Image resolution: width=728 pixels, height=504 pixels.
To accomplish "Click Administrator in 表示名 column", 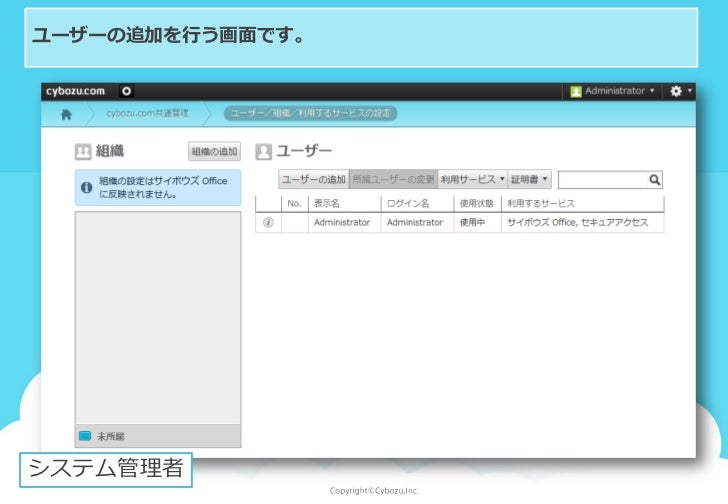I will click(342, 222).
